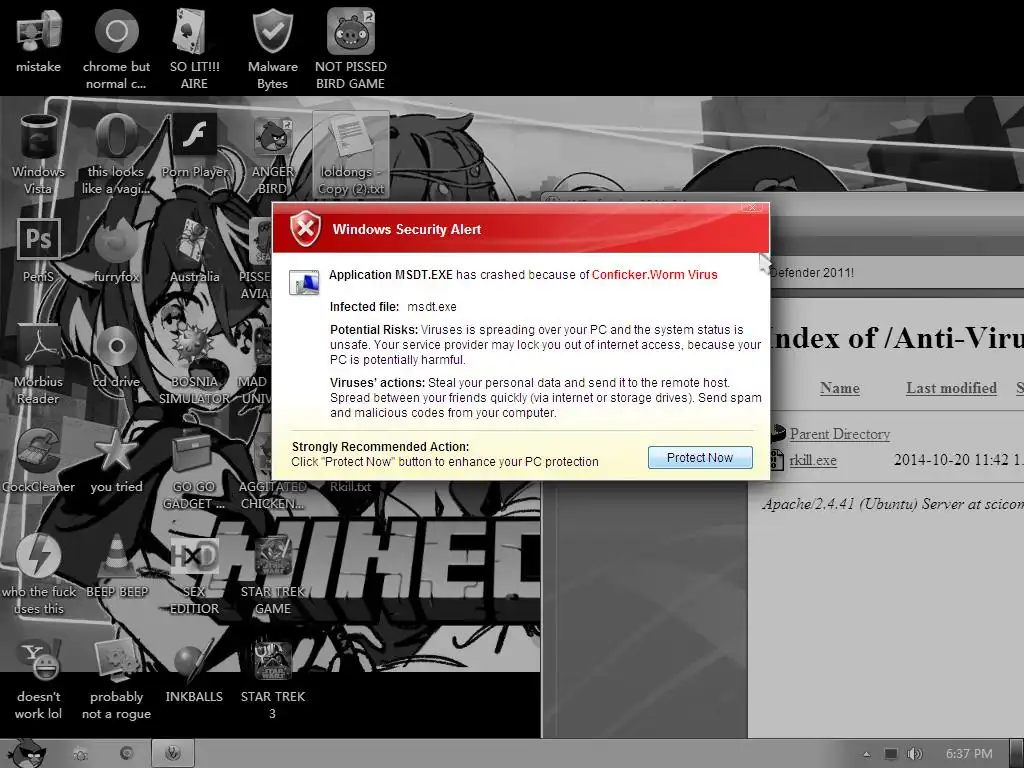Launch the 'NOT PISSED BIRD GAME' icon

351,33
